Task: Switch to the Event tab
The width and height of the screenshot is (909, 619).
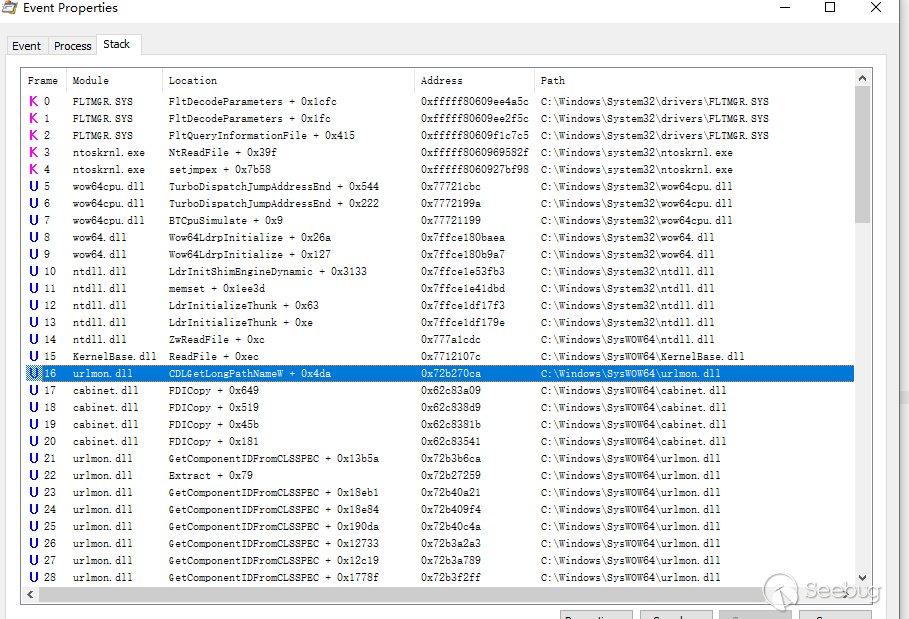Action: pyautogui.click(x=27, y=46)
